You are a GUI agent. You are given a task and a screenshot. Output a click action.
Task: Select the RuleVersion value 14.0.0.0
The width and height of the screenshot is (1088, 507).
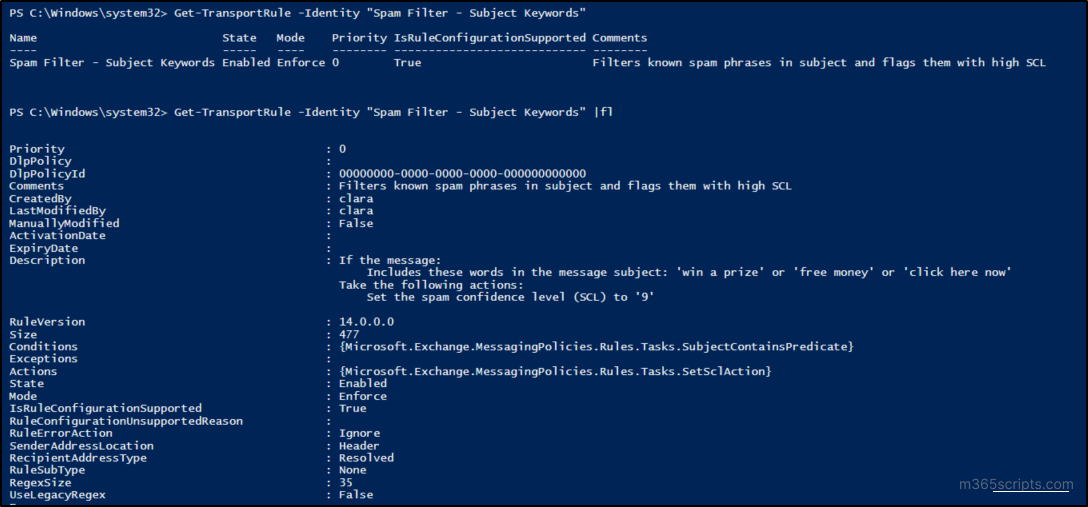pos(366,322)
